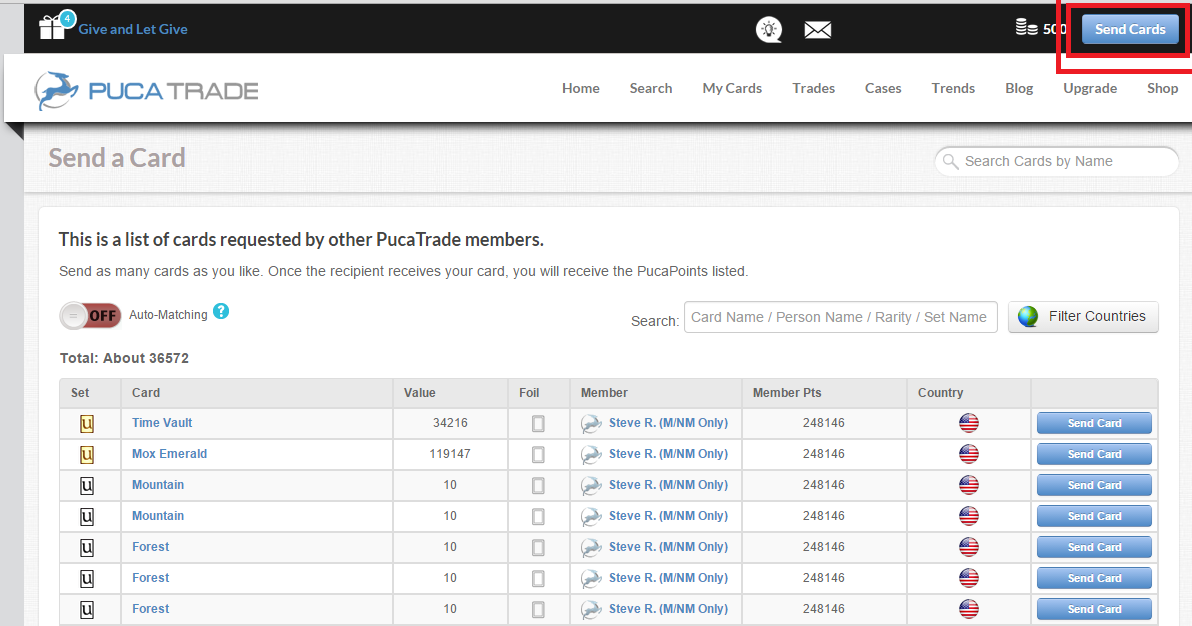Send Card for Mox Emerald
This screenshot has height=626, width=1192.
[1094, 454]
